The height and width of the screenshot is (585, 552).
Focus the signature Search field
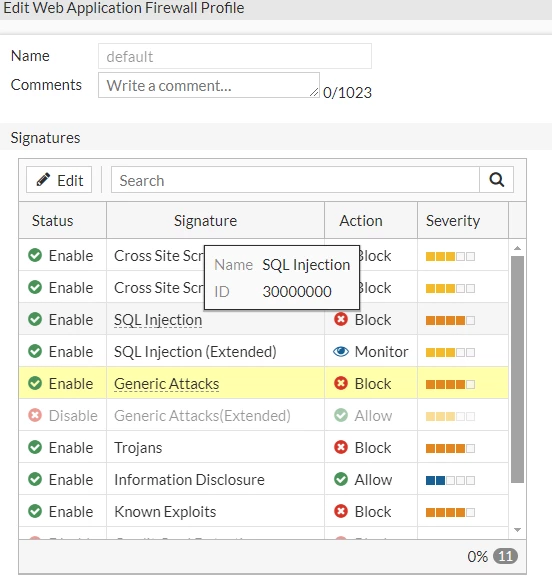pos(295,180)
